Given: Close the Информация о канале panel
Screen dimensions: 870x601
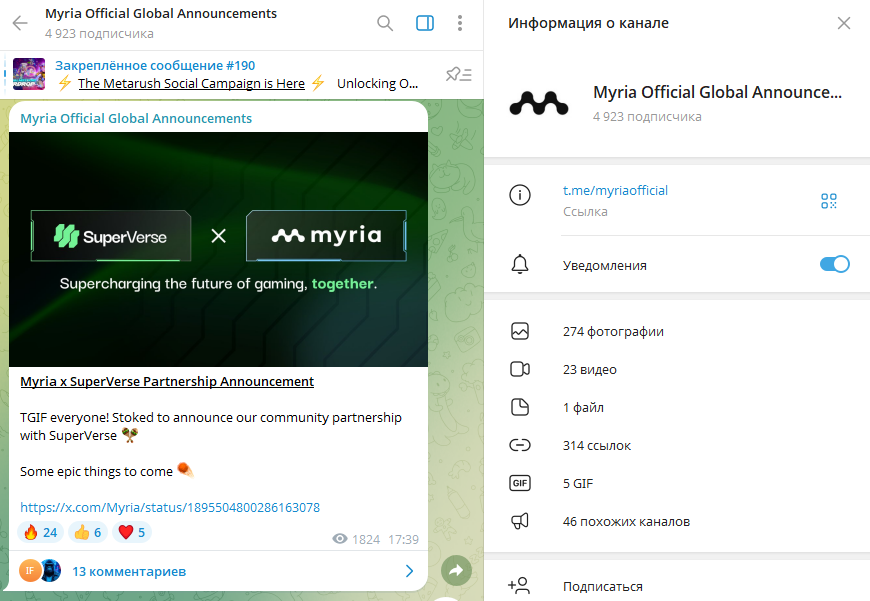Looking at the screenshot, I should point(843,23).
